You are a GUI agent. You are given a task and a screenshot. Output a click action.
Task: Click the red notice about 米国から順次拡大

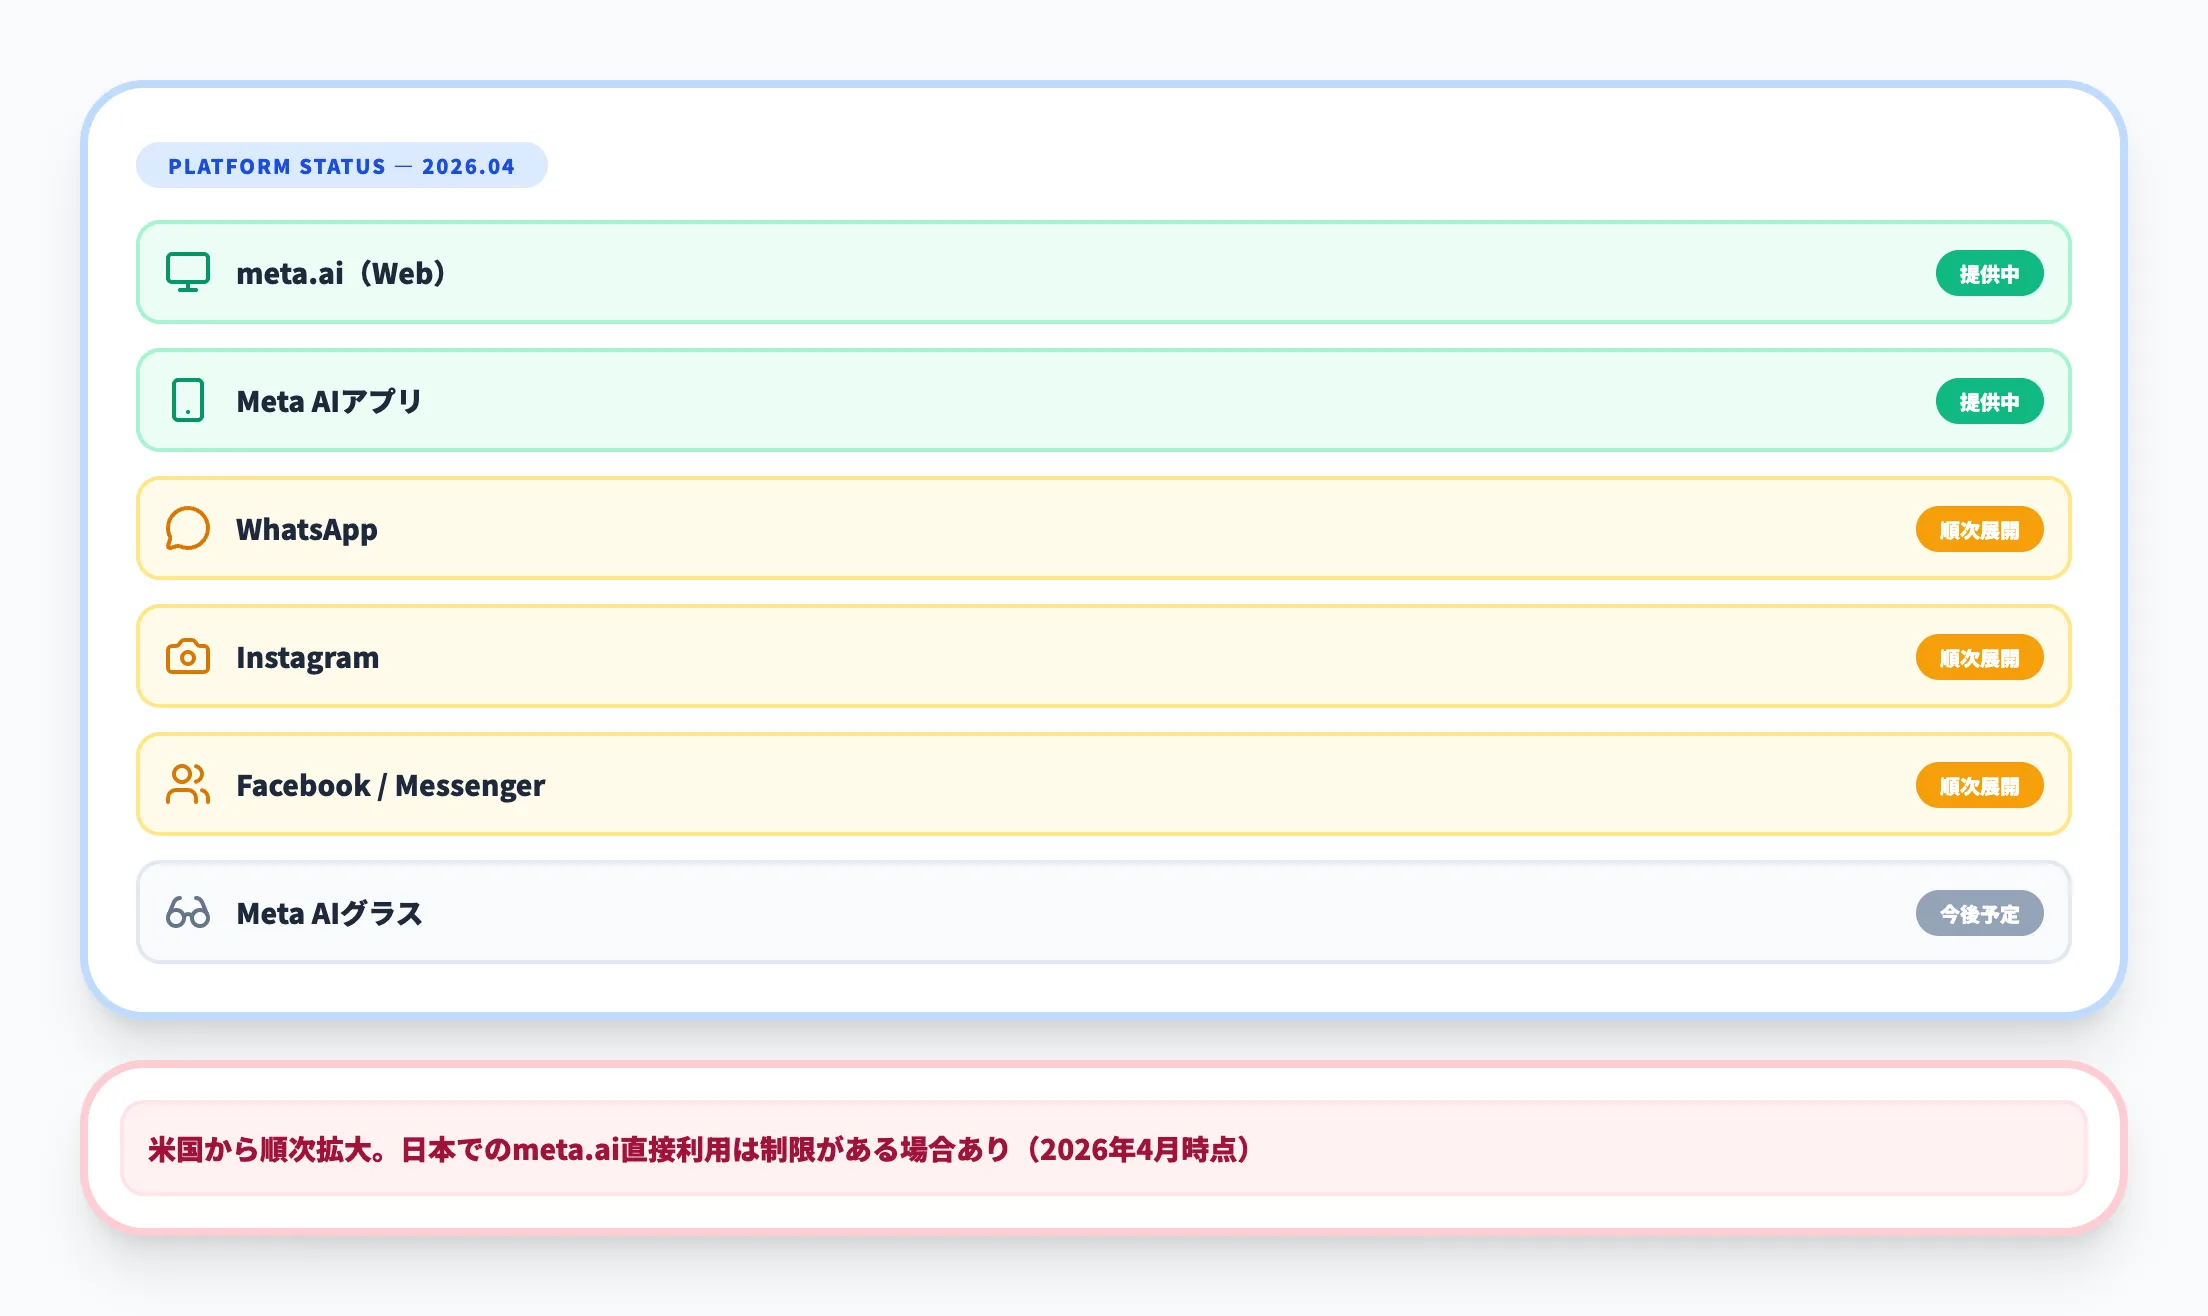click(700, 1149)
